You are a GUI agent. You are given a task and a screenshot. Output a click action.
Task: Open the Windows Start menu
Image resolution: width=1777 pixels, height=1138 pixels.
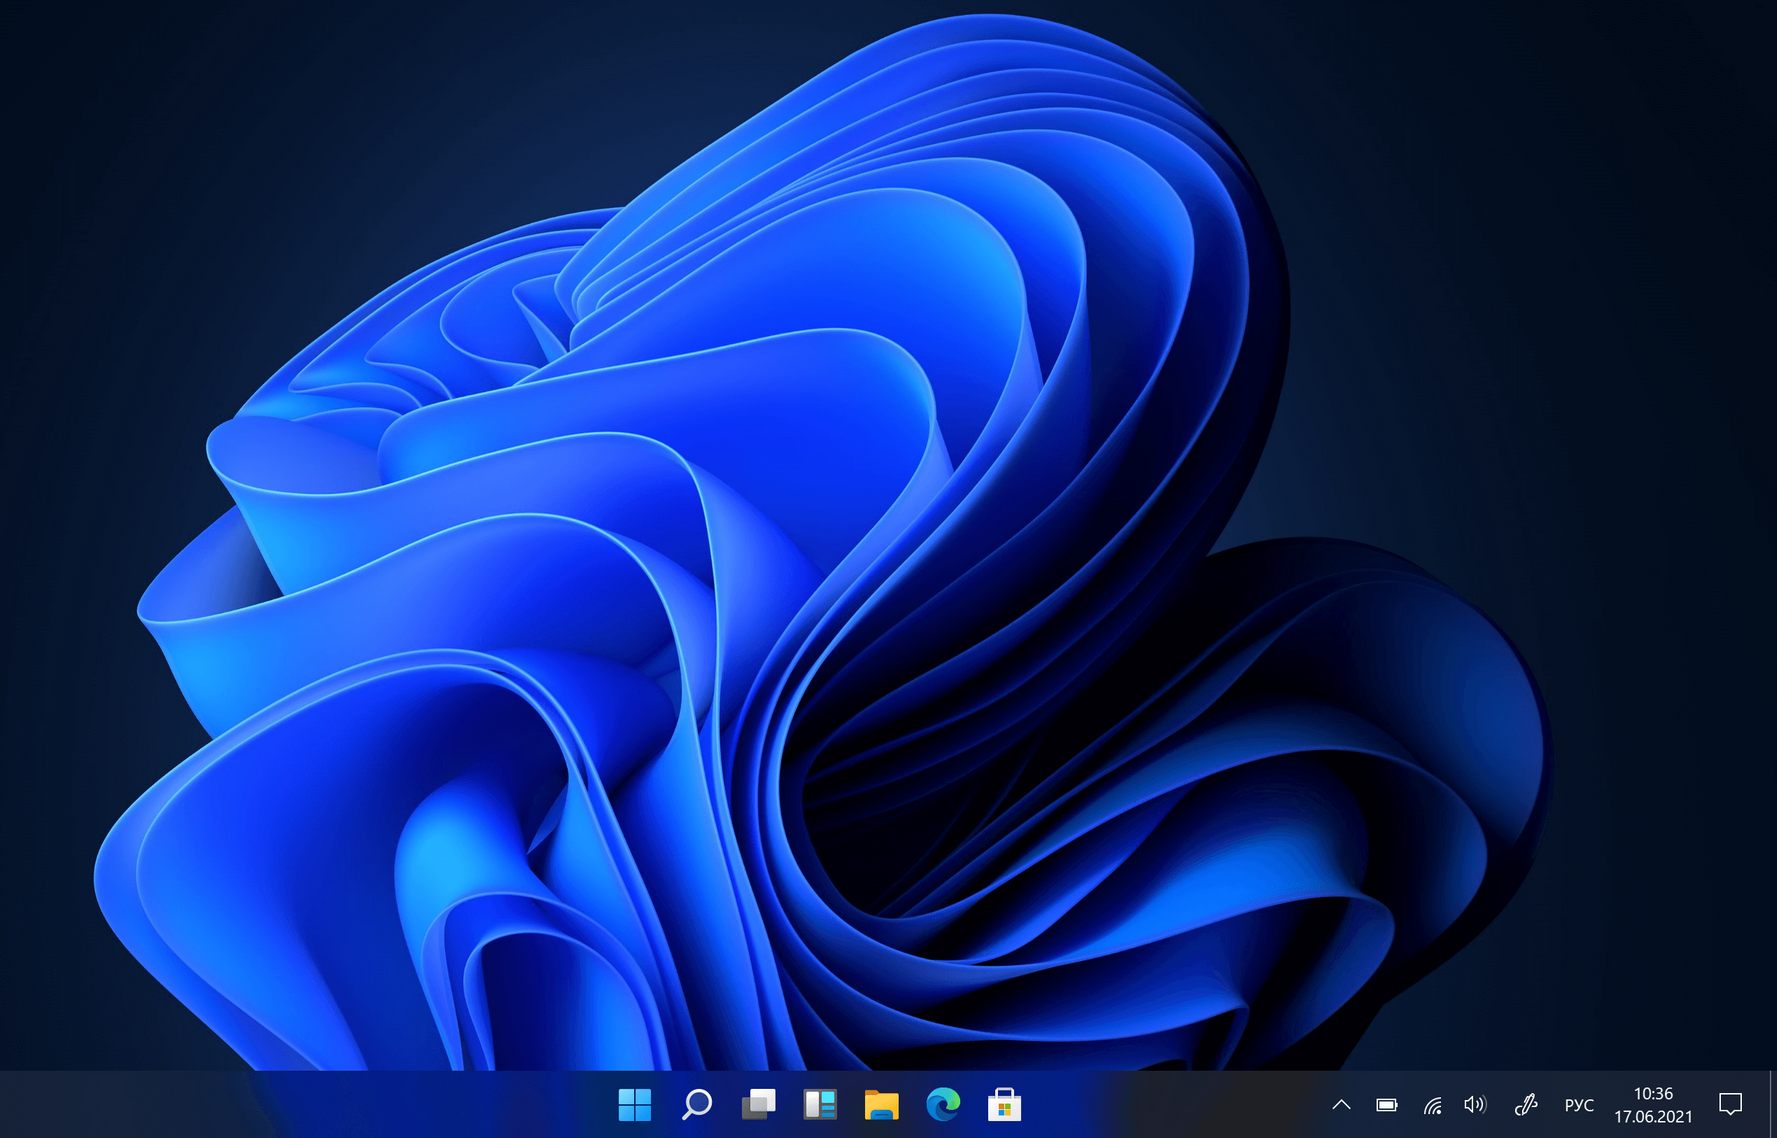pos(635,1105)
